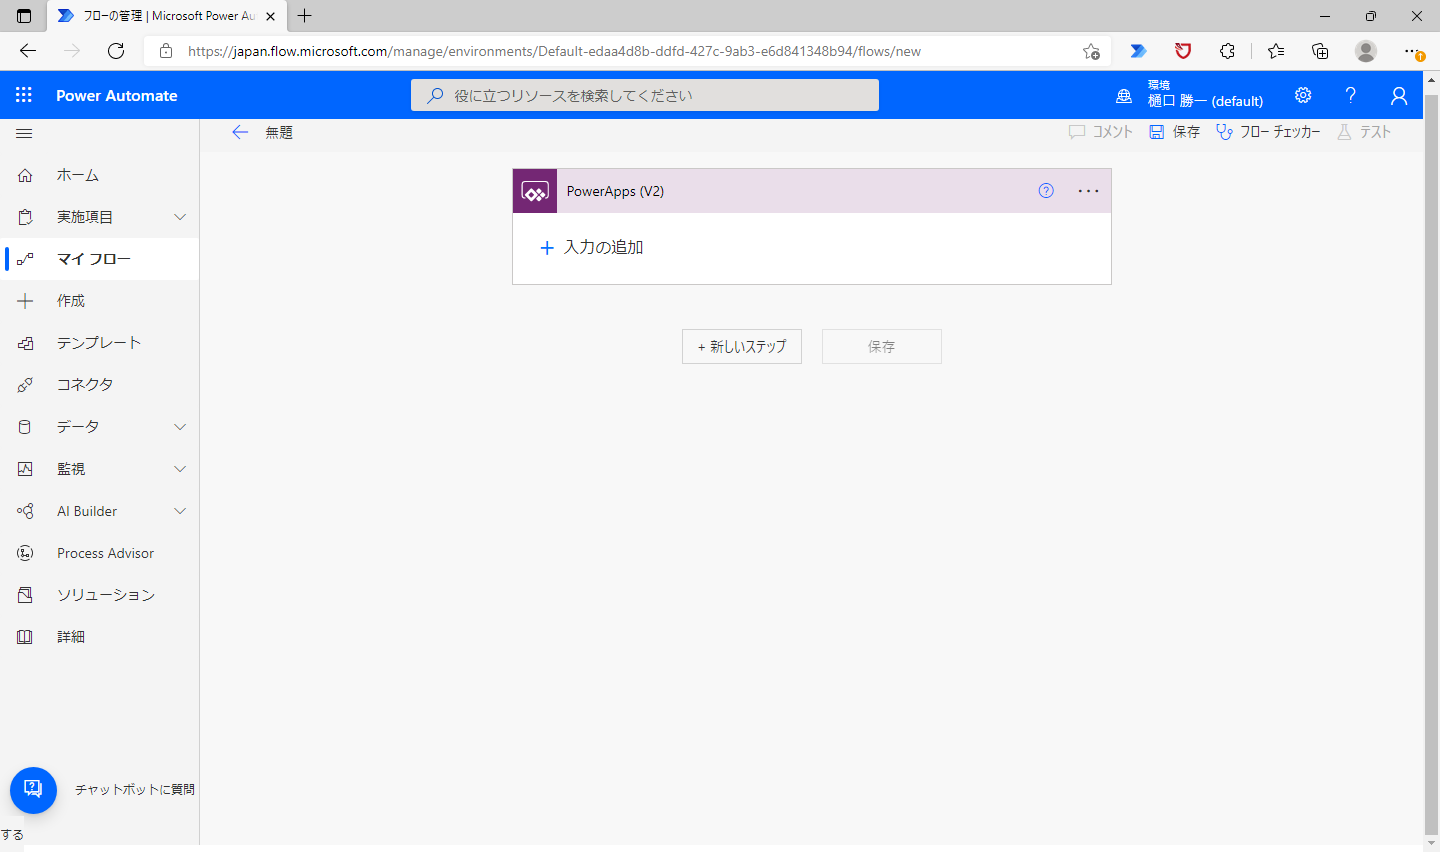This screenshot has width=1440, height=852.
Task: Open 詳細 in the sidebar
Action: (100, 637)
